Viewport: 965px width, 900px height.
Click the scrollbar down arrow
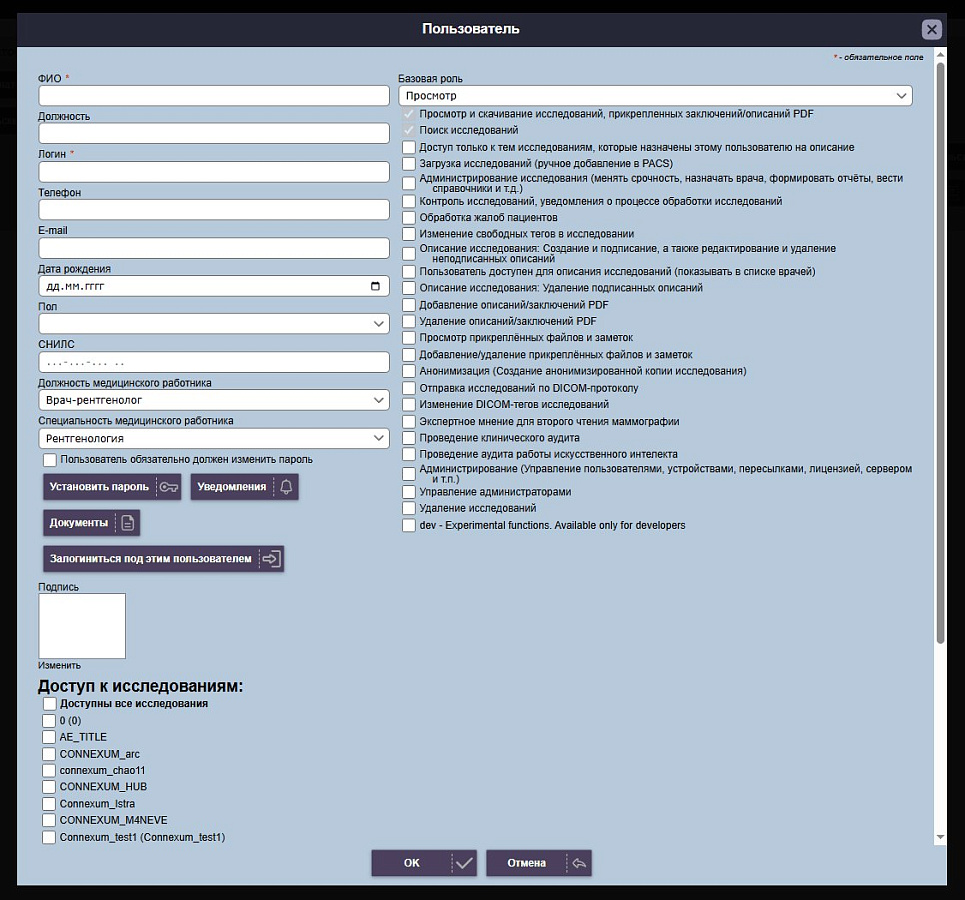(940, 837)
